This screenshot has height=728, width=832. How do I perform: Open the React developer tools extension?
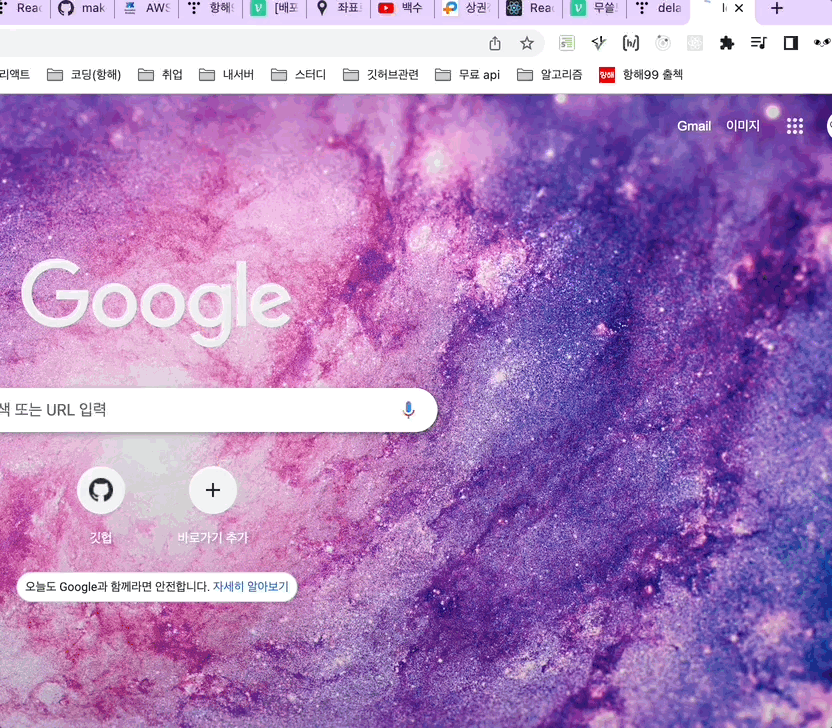(695, 43)
